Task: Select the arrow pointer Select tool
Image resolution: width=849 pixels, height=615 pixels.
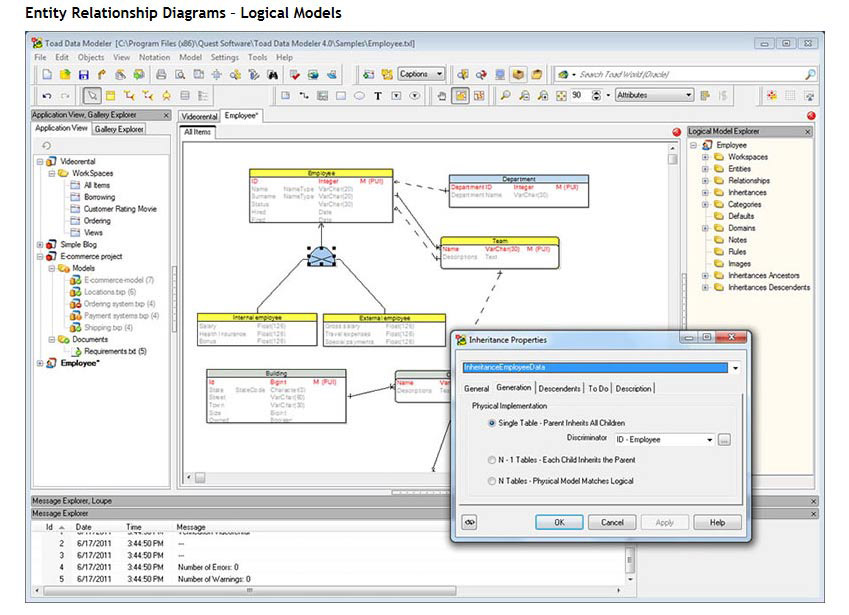Action: tap(92, 96)
